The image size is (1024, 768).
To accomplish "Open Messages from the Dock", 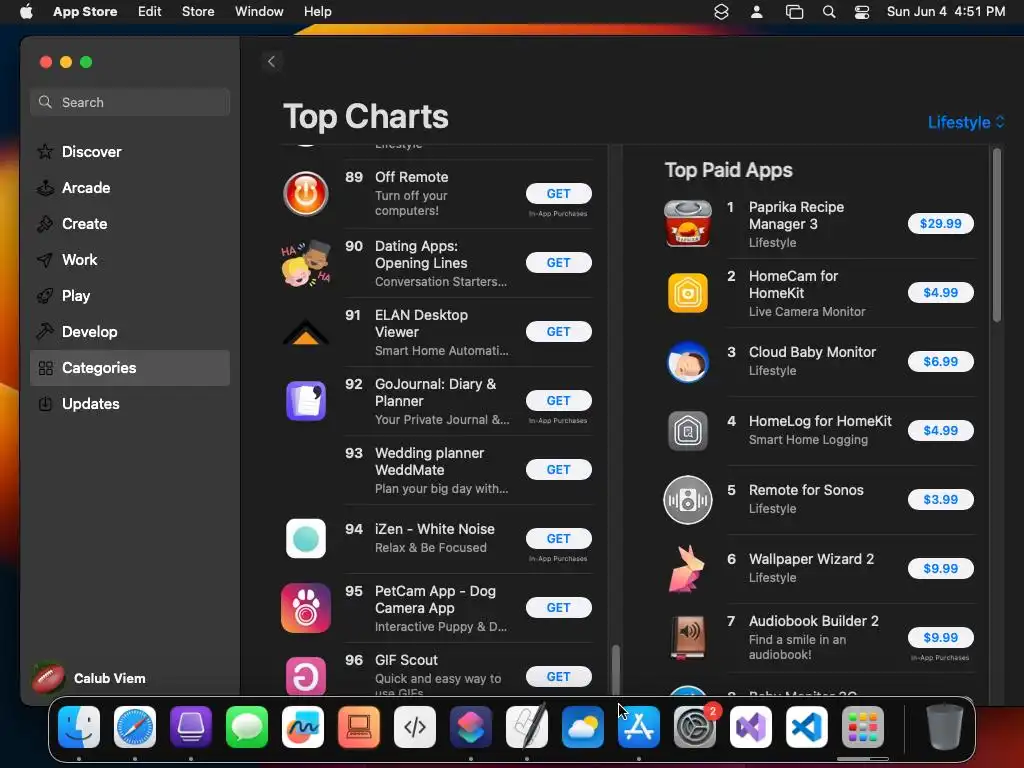I will [x=247, y=727].
